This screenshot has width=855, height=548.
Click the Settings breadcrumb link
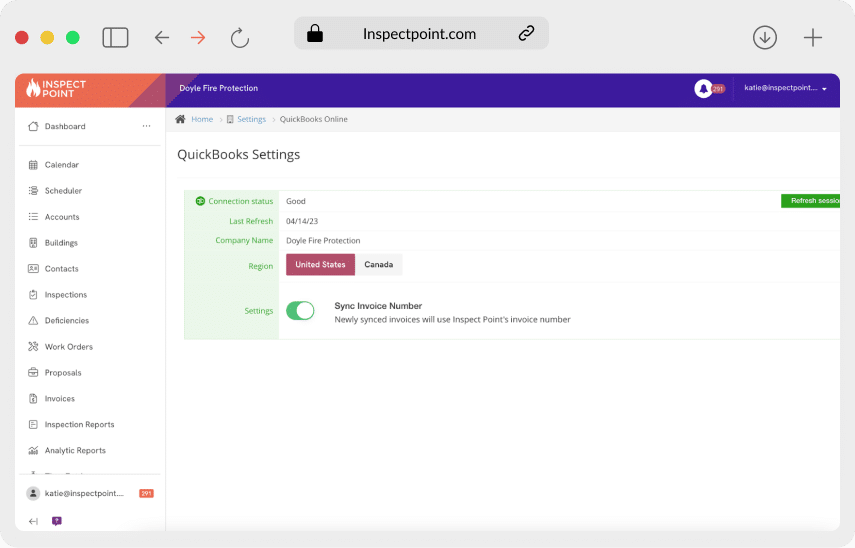pos(251,119)
